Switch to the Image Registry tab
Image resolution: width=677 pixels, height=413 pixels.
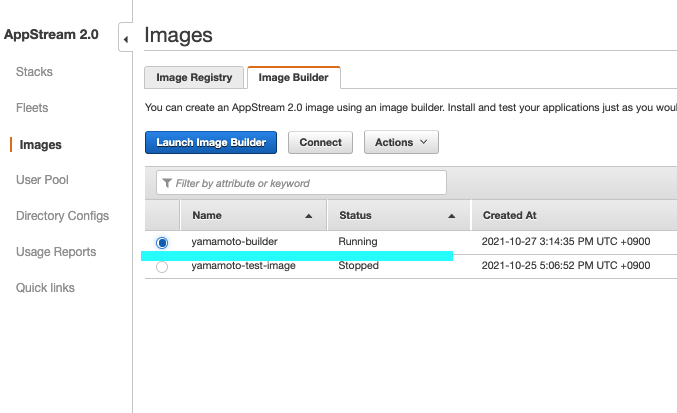point(194,77)
